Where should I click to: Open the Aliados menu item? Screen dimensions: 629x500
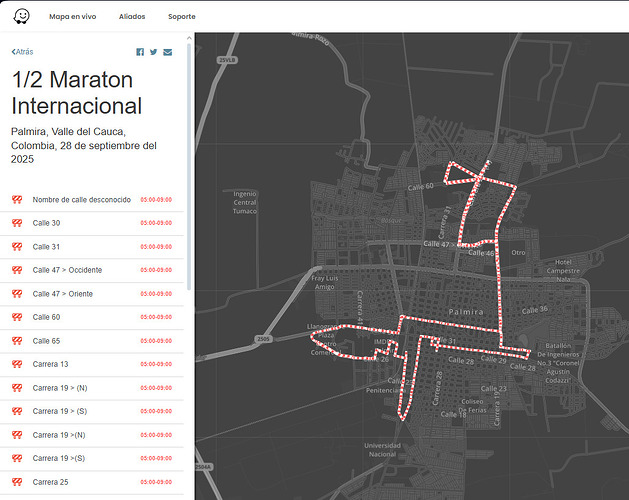pyautogui.click(x=131, y=17)
